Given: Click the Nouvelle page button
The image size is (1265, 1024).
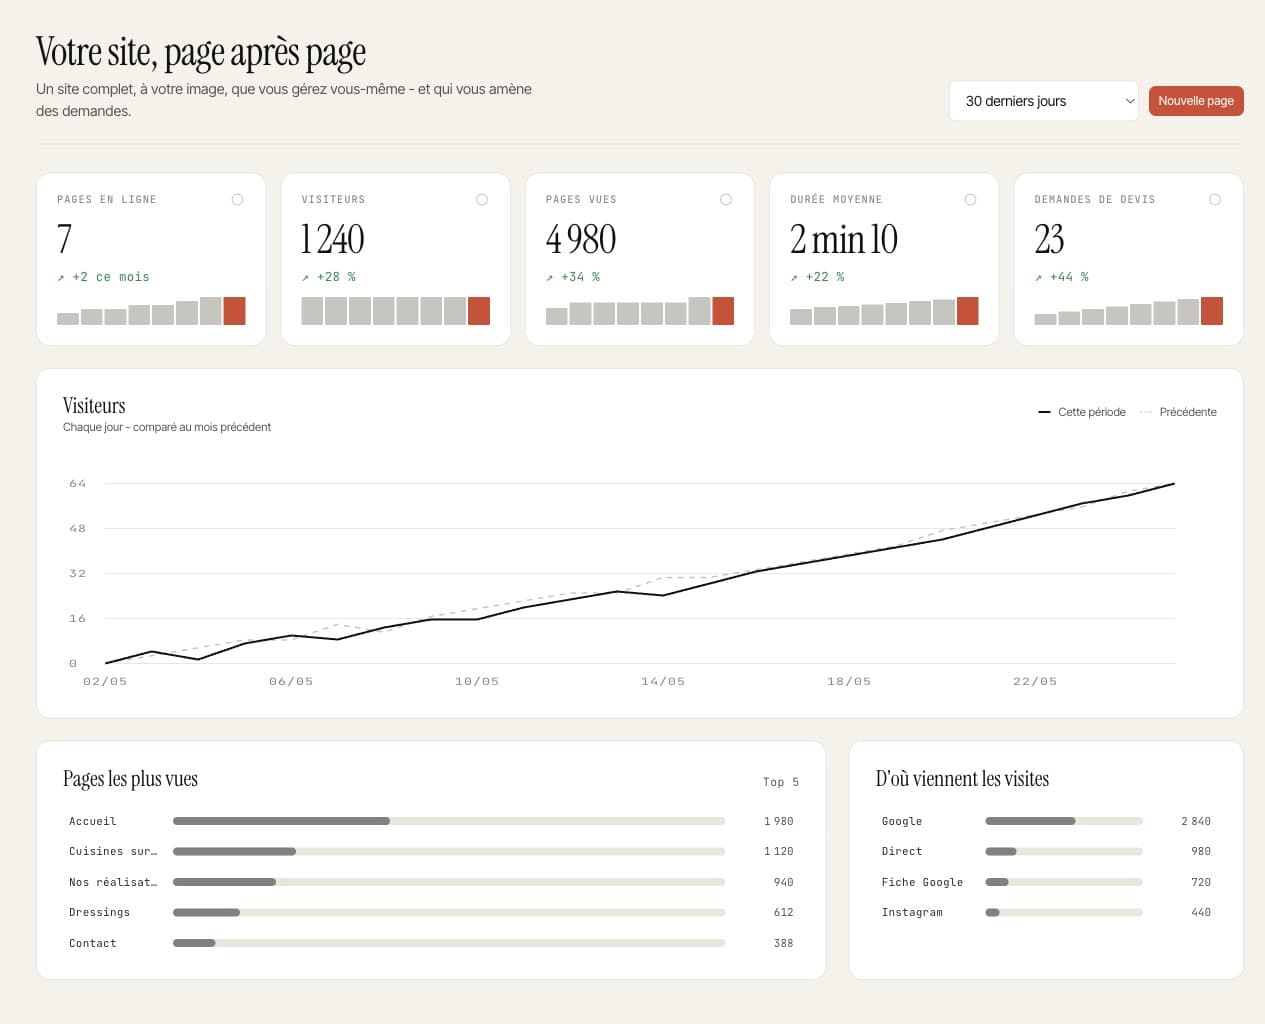Looking at the screenshot, I should click(1196, 101).
